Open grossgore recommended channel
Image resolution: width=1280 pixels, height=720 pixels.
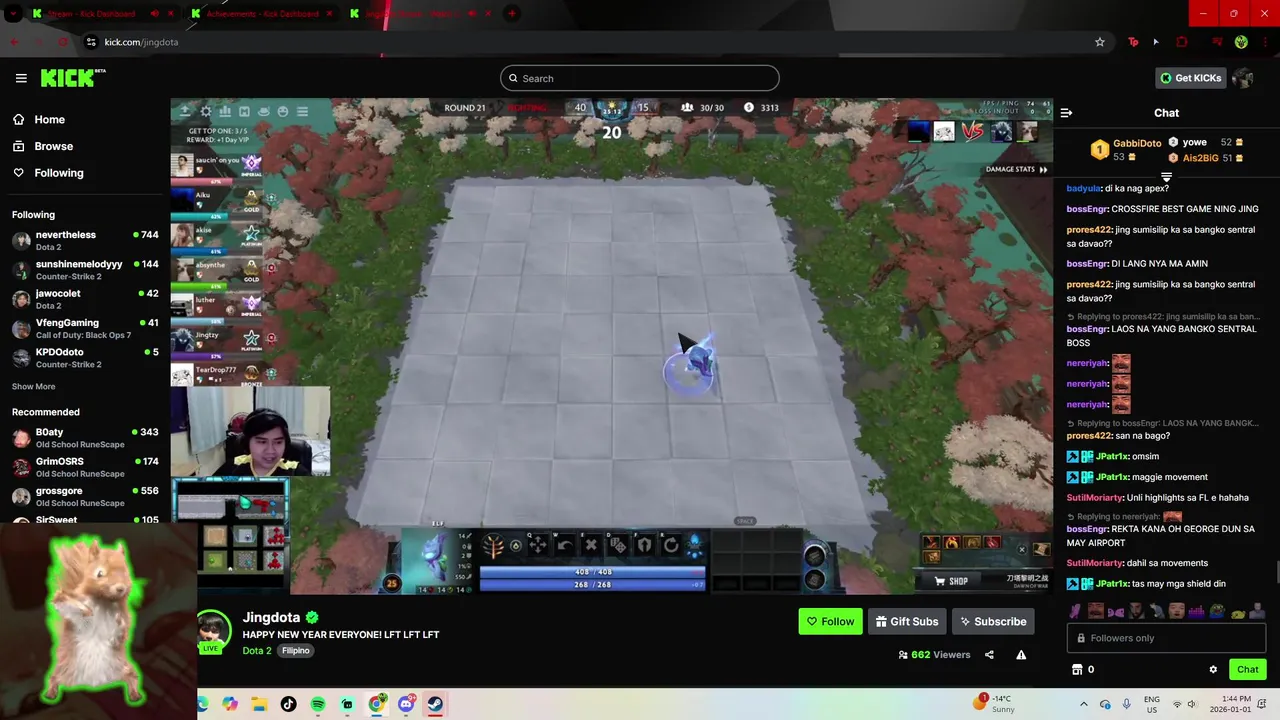[84, 496]
